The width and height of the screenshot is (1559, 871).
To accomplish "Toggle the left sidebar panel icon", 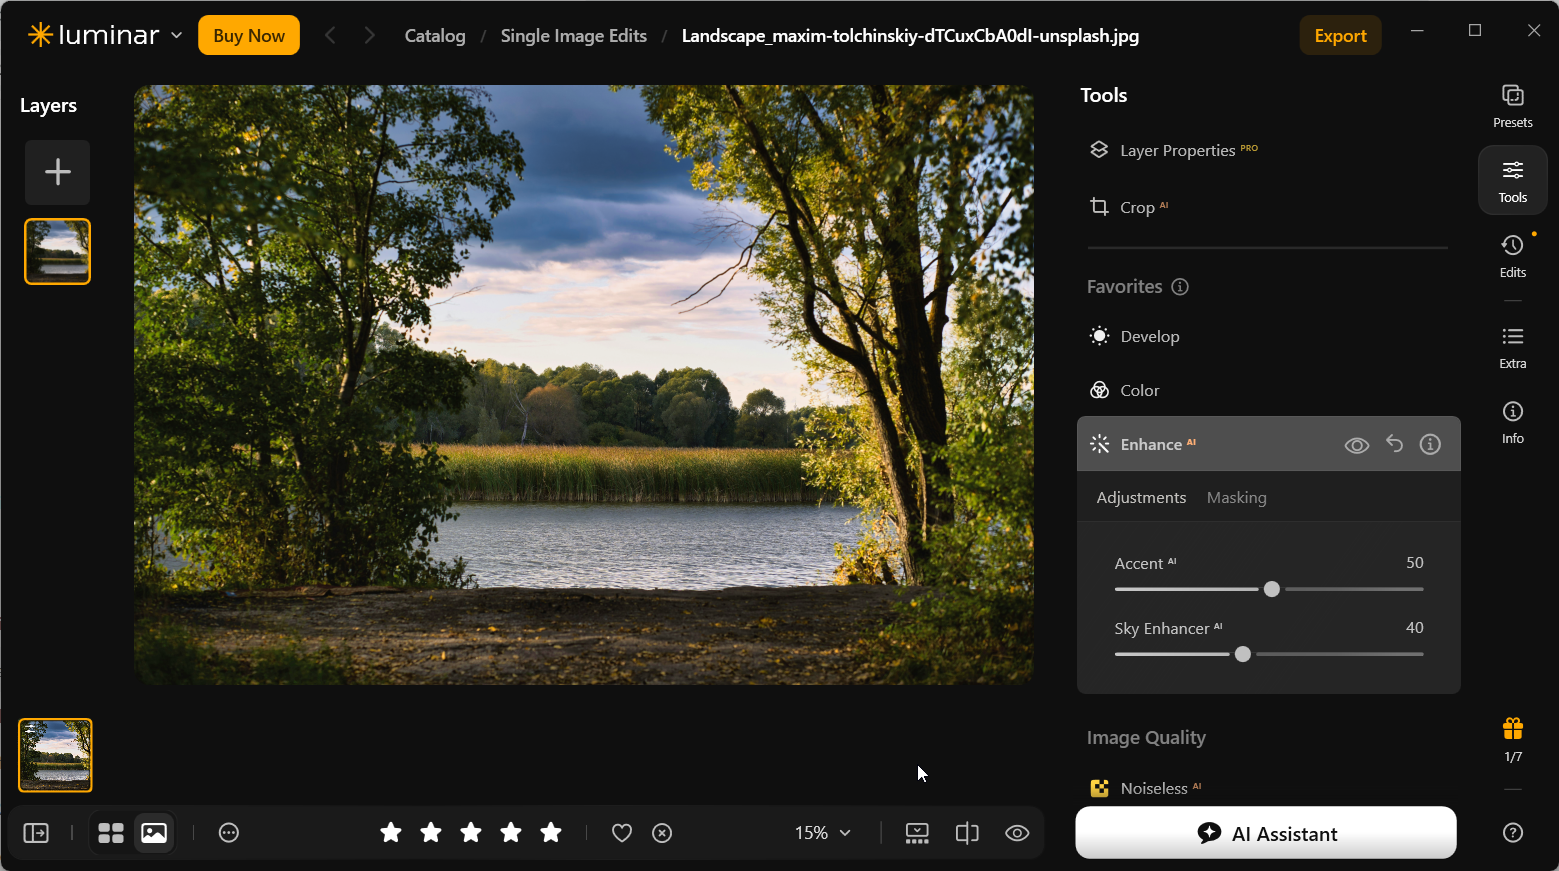I will 36,833.
